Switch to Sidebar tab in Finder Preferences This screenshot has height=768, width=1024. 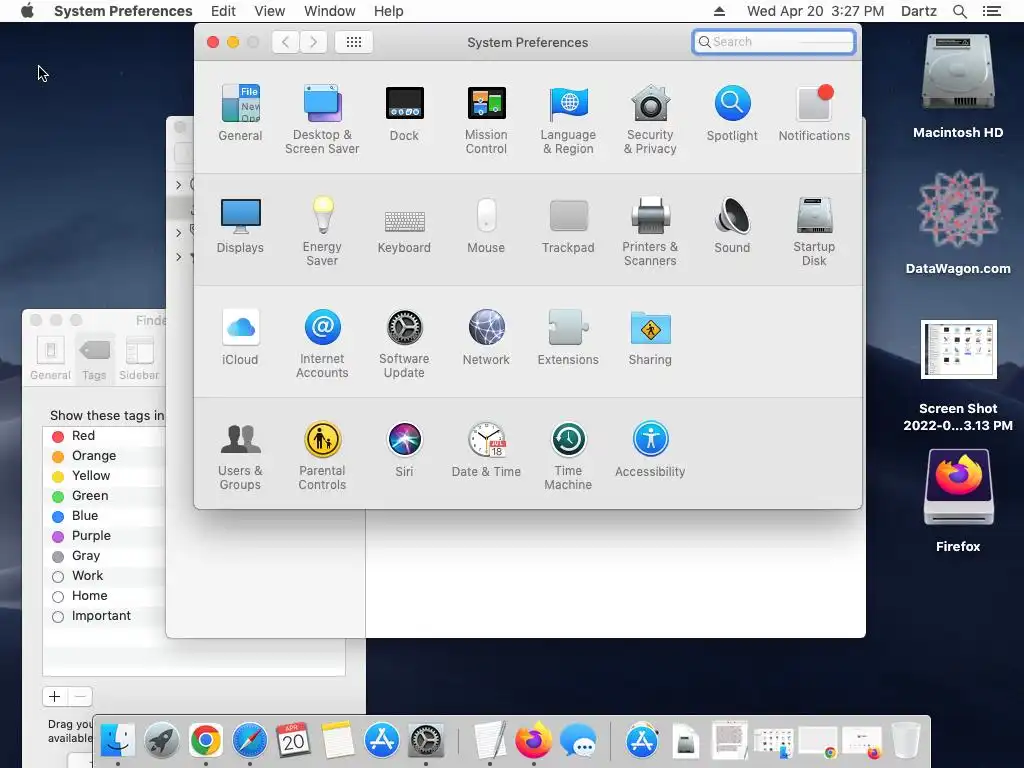139,358
